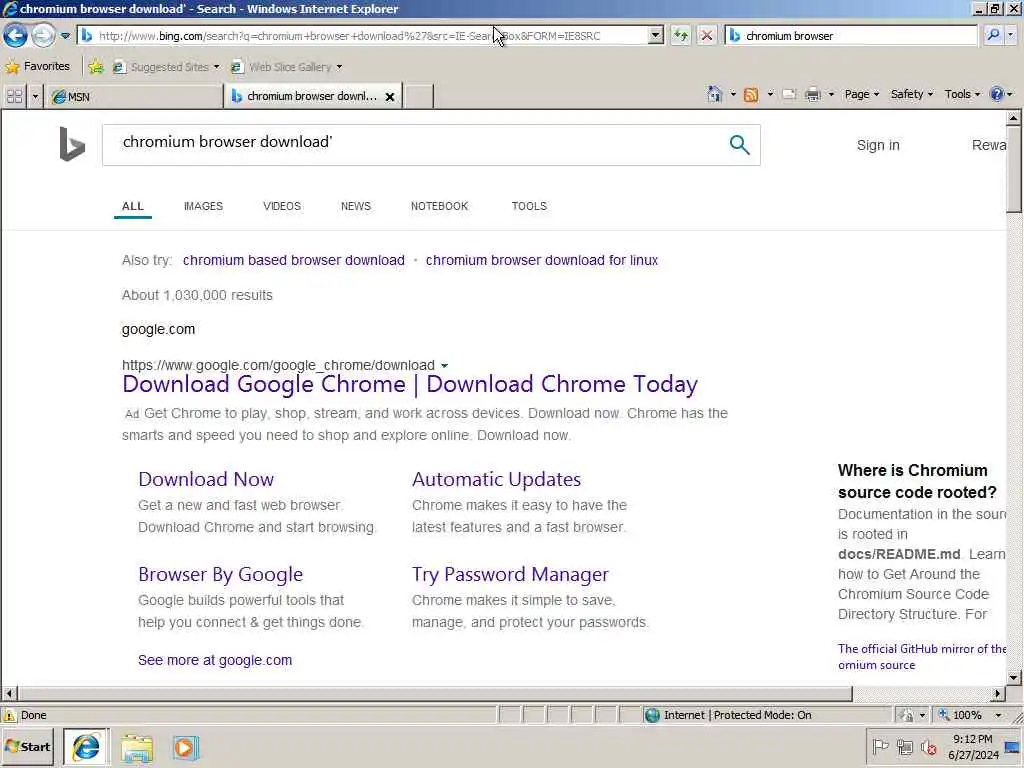Click 'chromium based browser download' suggestion
This screenshot has width=1024, height=768.
(x=294, y=260)
